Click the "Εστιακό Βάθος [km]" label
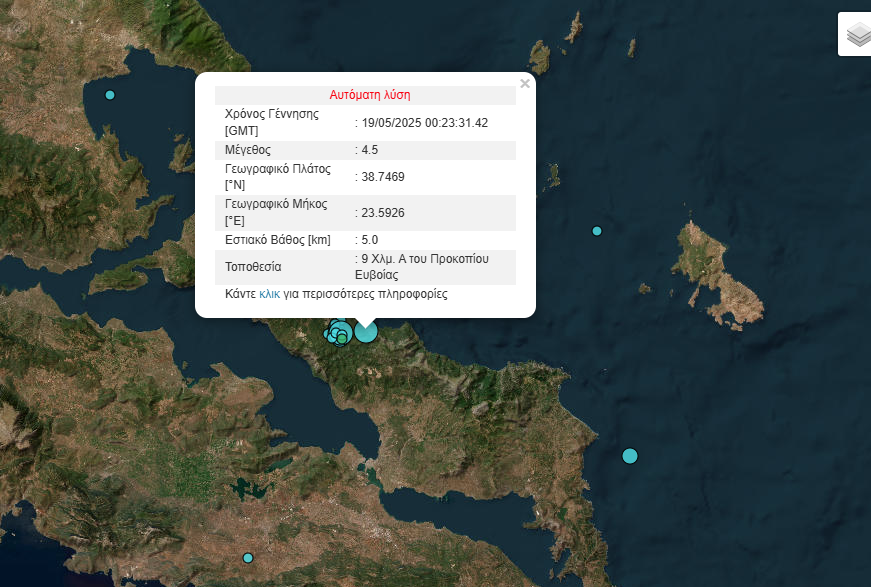The image size is (871, 587). point(277,240)
